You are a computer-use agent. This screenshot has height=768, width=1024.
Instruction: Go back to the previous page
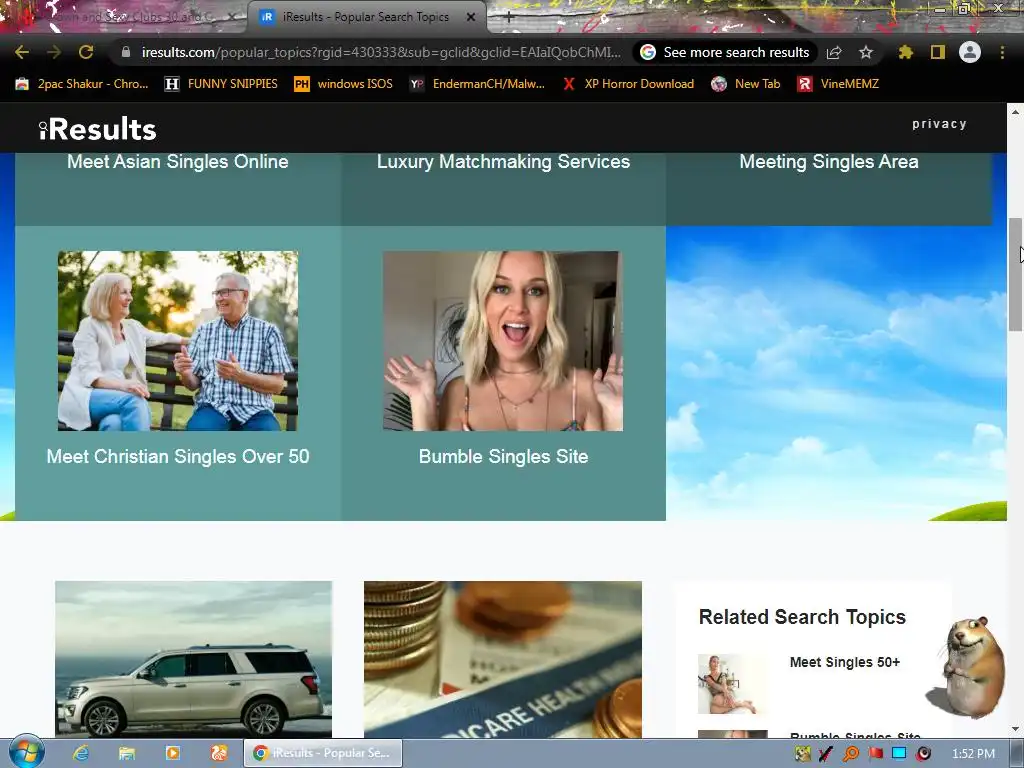coord(22,52)
